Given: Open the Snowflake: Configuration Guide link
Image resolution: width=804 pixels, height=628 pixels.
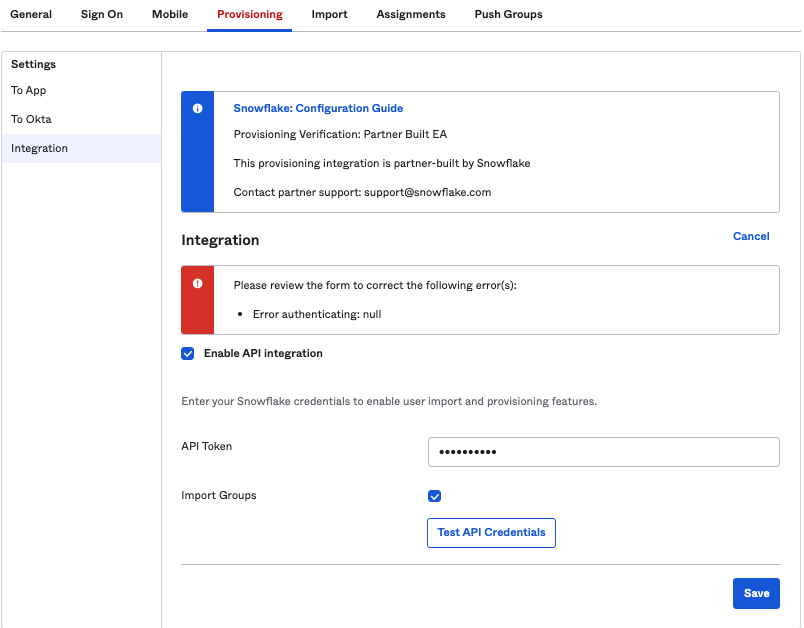Looking at the screenshot, I should pyautogui.click(x=318, y=108).
